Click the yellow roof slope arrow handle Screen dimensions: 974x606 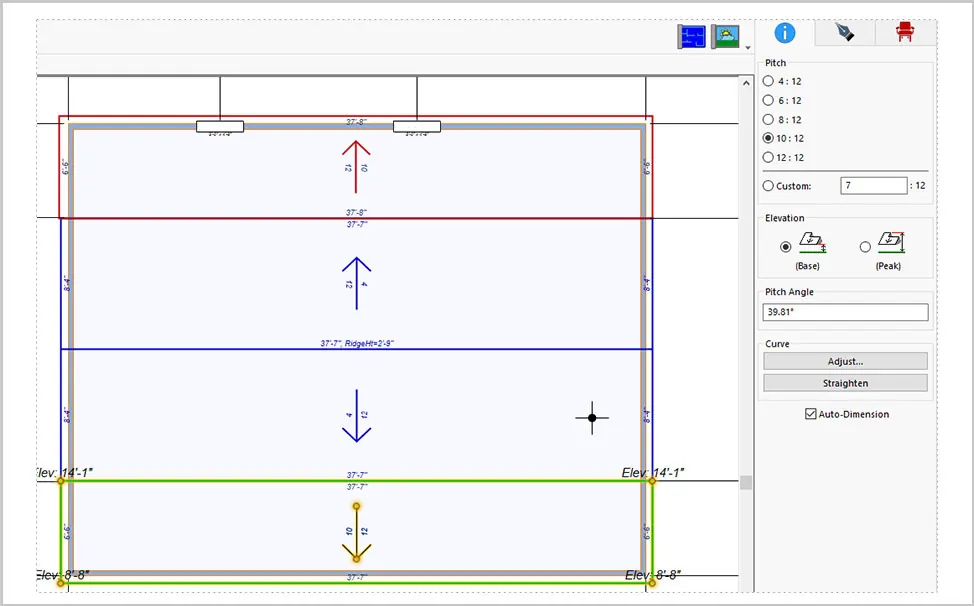pyautogui.click(x=356, y=533)
